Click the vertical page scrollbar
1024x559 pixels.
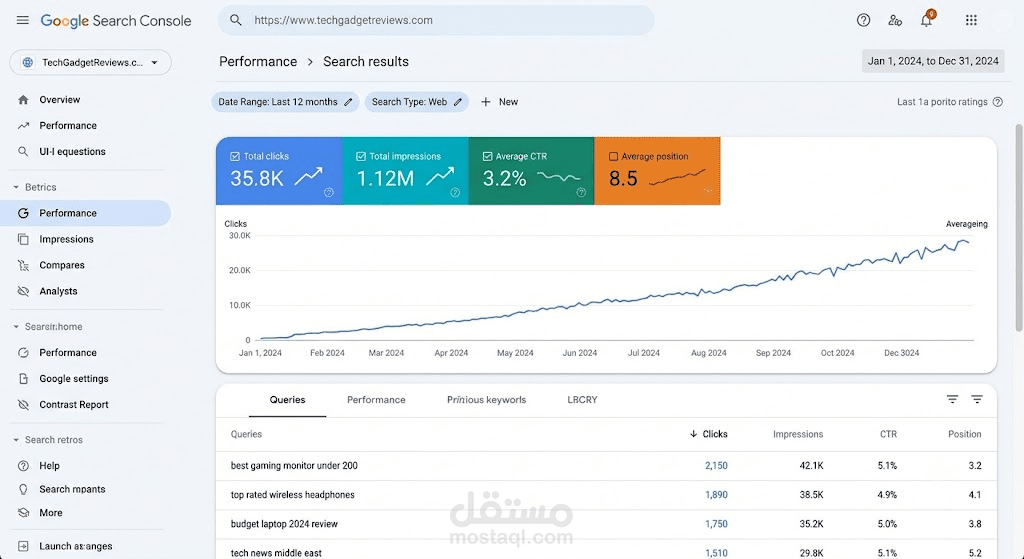tap(1019, 227)
